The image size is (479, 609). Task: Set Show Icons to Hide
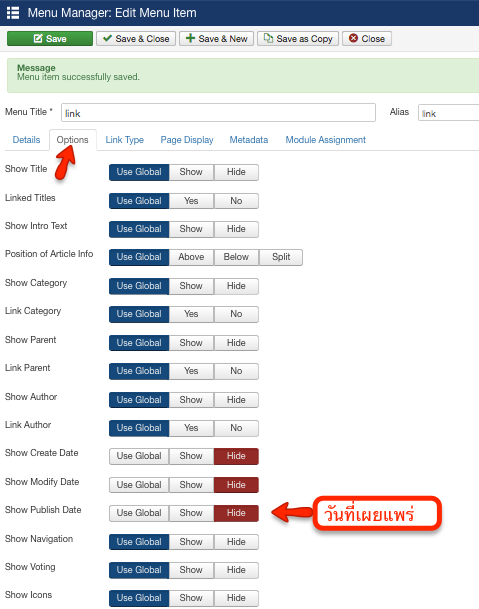[236, 598]
